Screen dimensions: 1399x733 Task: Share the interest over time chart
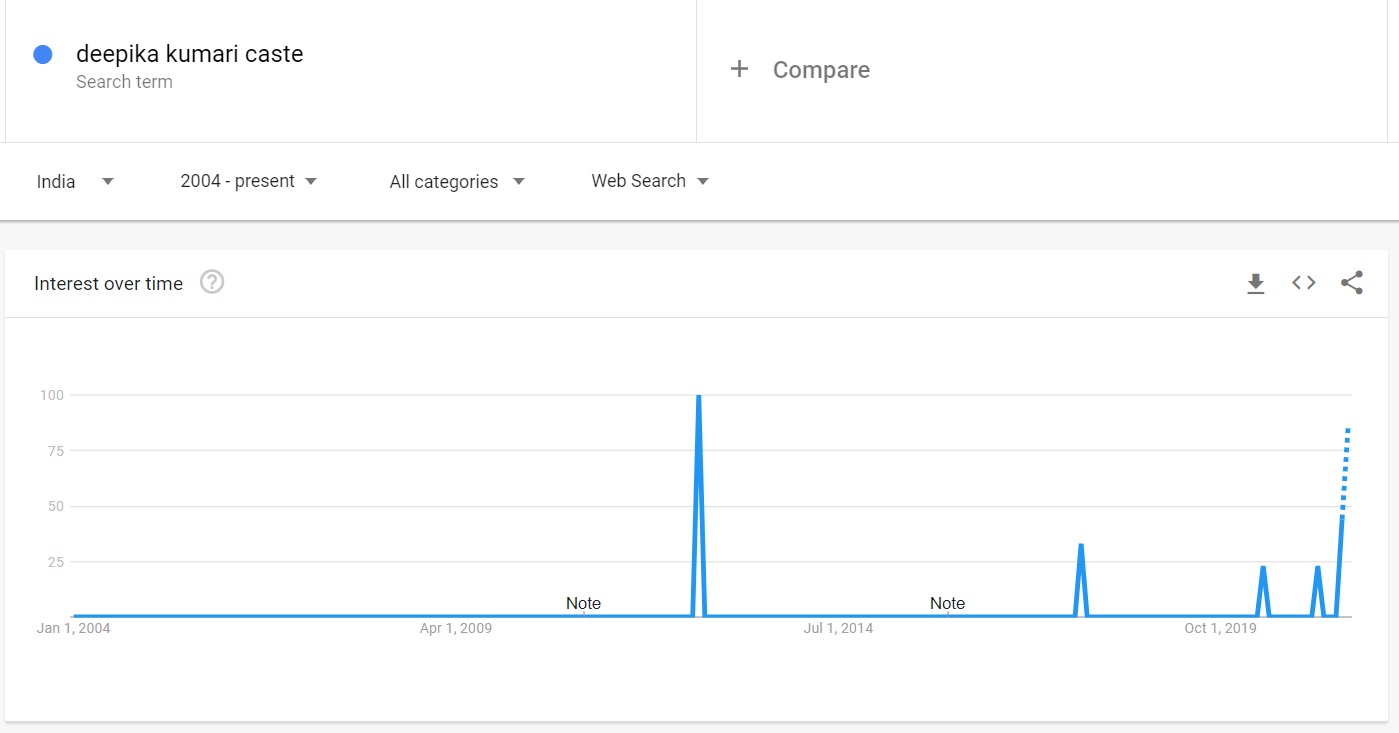point(1351,283)
